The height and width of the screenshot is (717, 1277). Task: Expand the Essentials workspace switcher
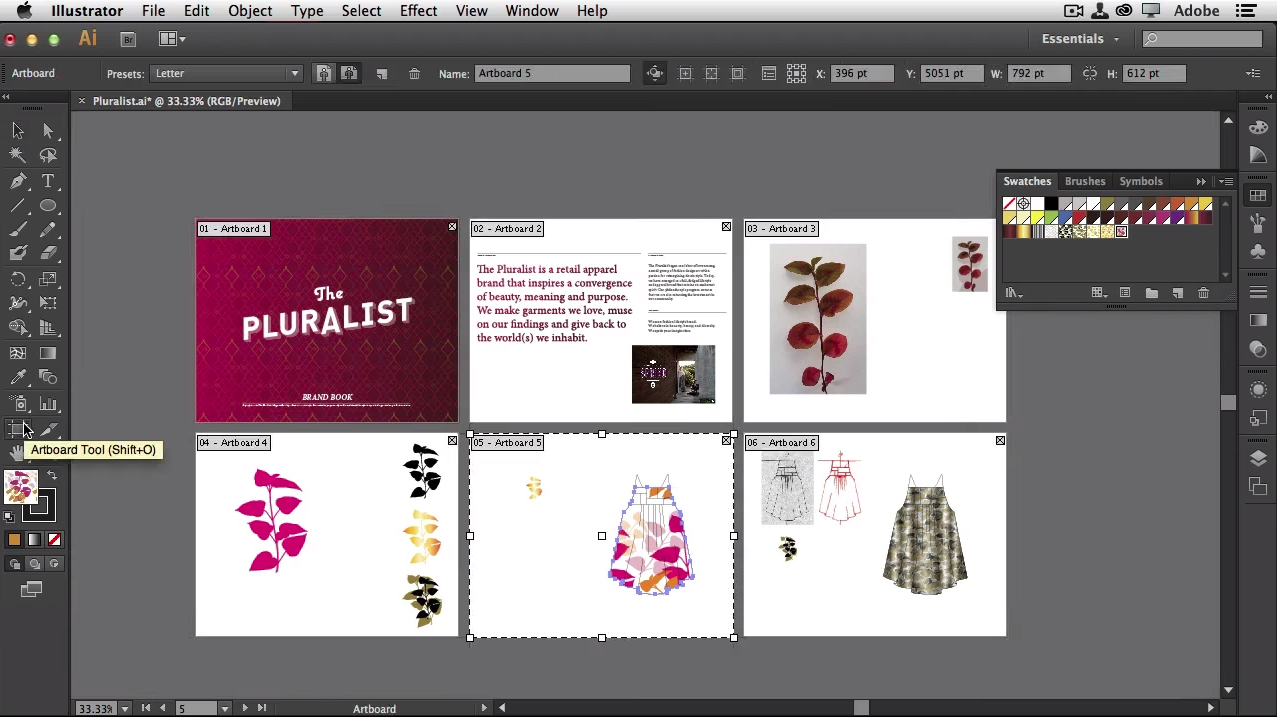click(1080, 39)
